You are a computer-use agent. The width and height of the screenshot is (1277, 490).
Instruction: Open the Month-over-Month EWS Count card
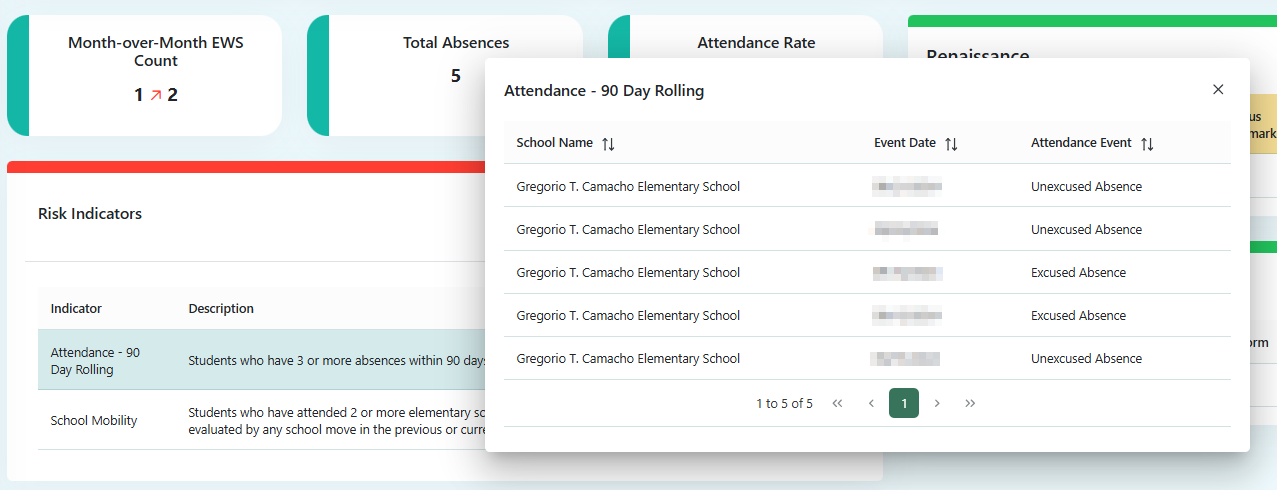pyautogui.click(x=155, y=75)
